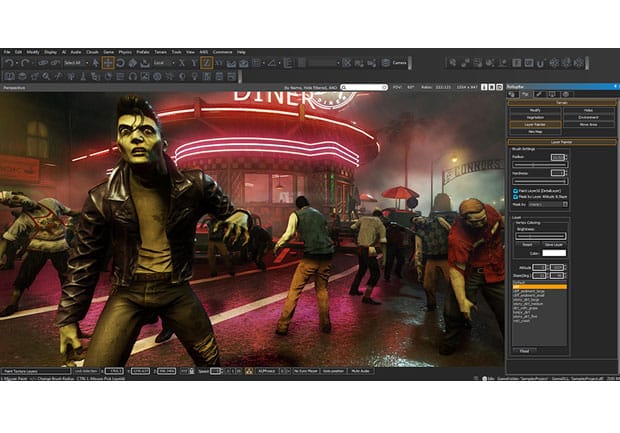This screenshot has height=433, width=620.
Task: Toggle Lock Selection in status bar
Action: 86,371
